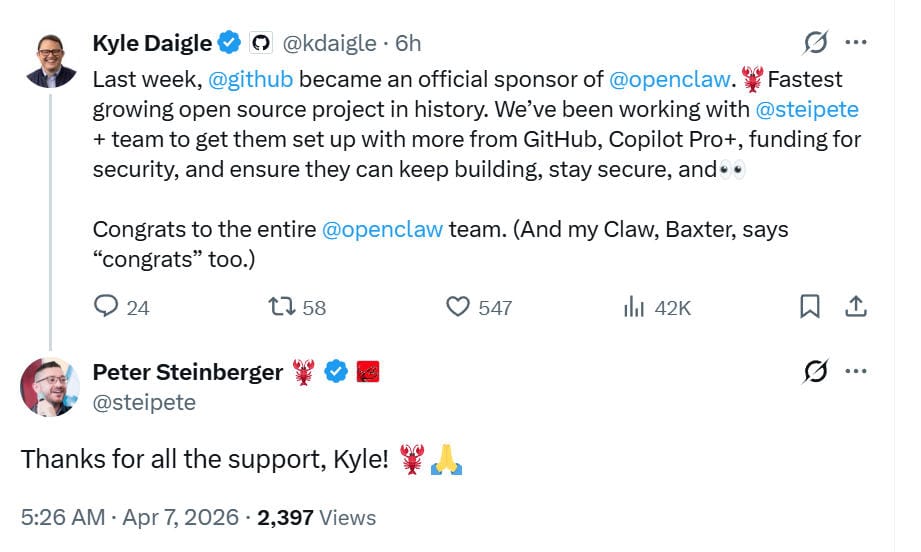Click the Grok icon on Peter's tweet
Image resolution: width=921 pixels, height=552 pixels.
coord(816,371)
